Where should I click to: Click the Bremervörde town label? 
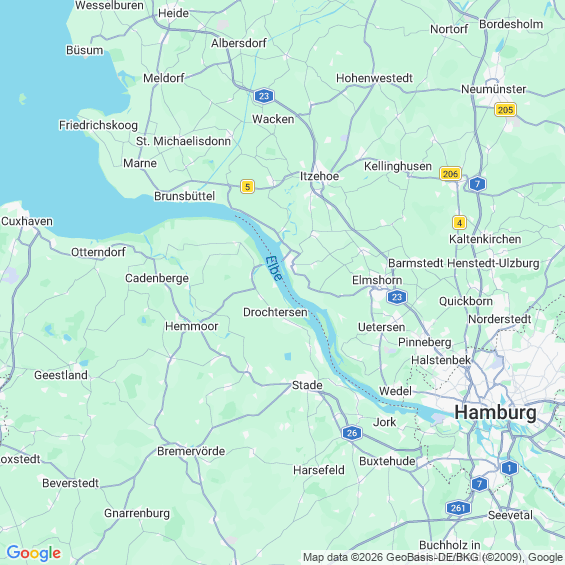coord(191,451)
